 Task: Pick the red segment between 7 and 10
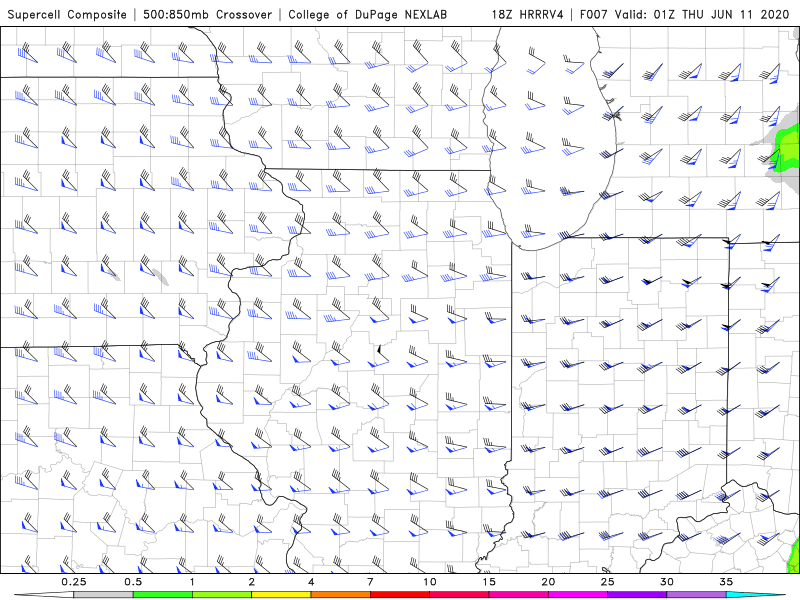[399, 595]
